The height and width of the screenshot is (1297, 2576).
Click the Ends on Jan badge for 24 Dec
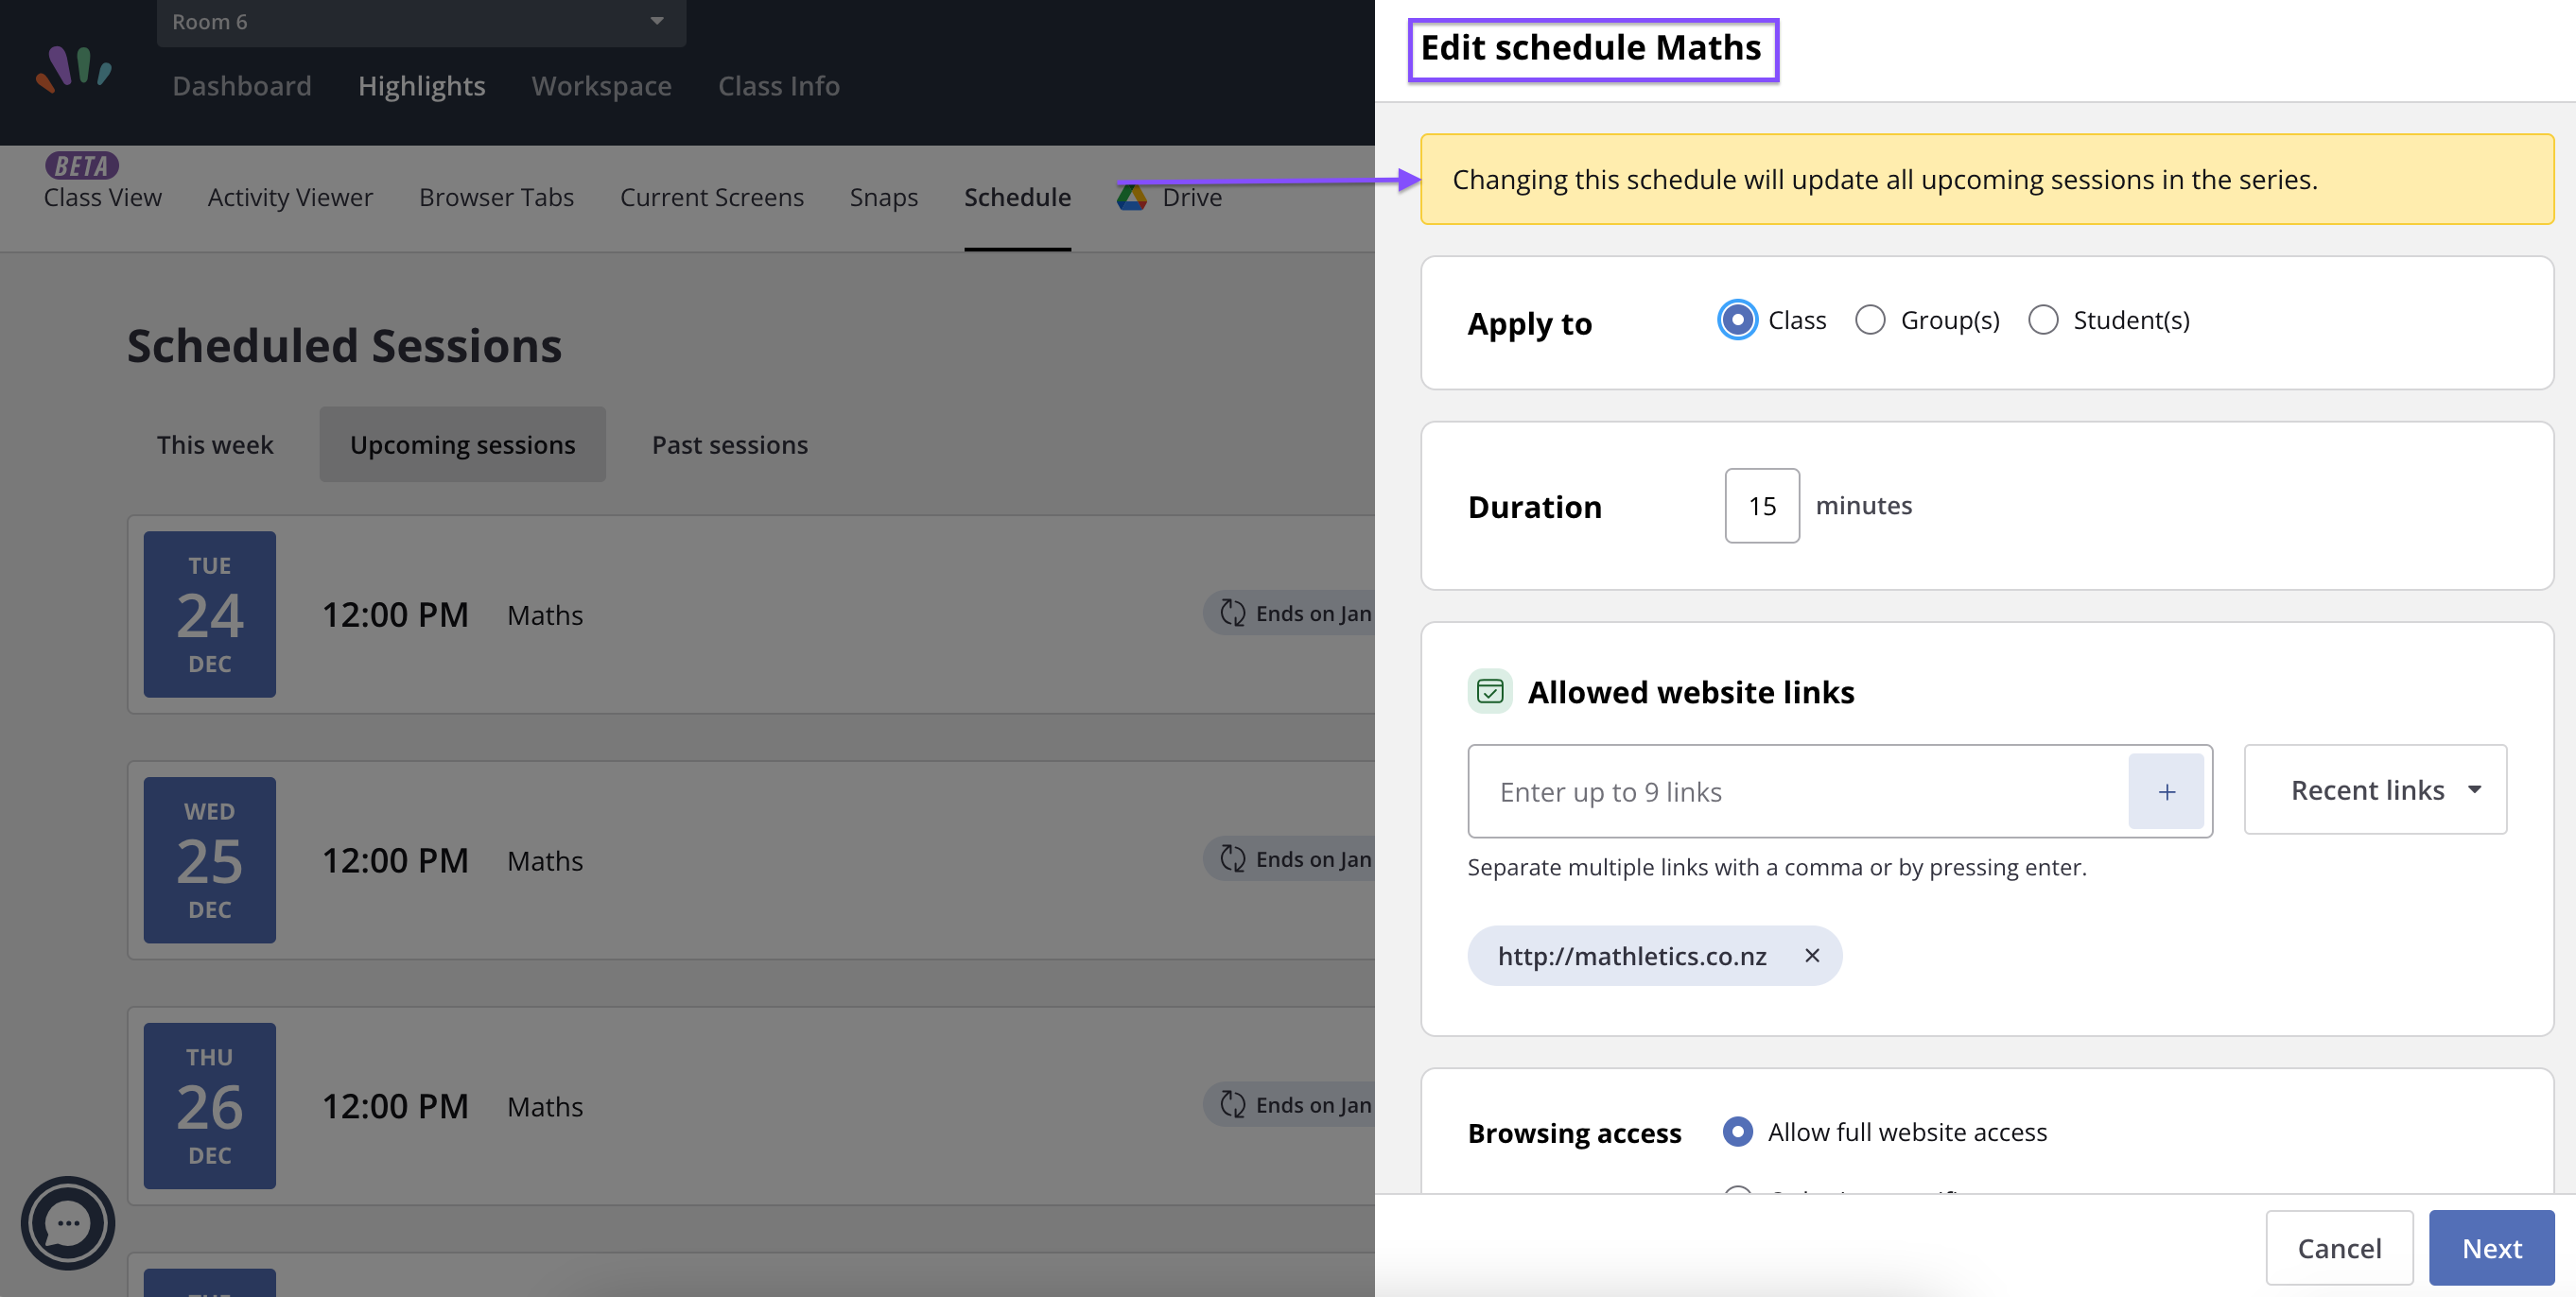click(1290, 613)
